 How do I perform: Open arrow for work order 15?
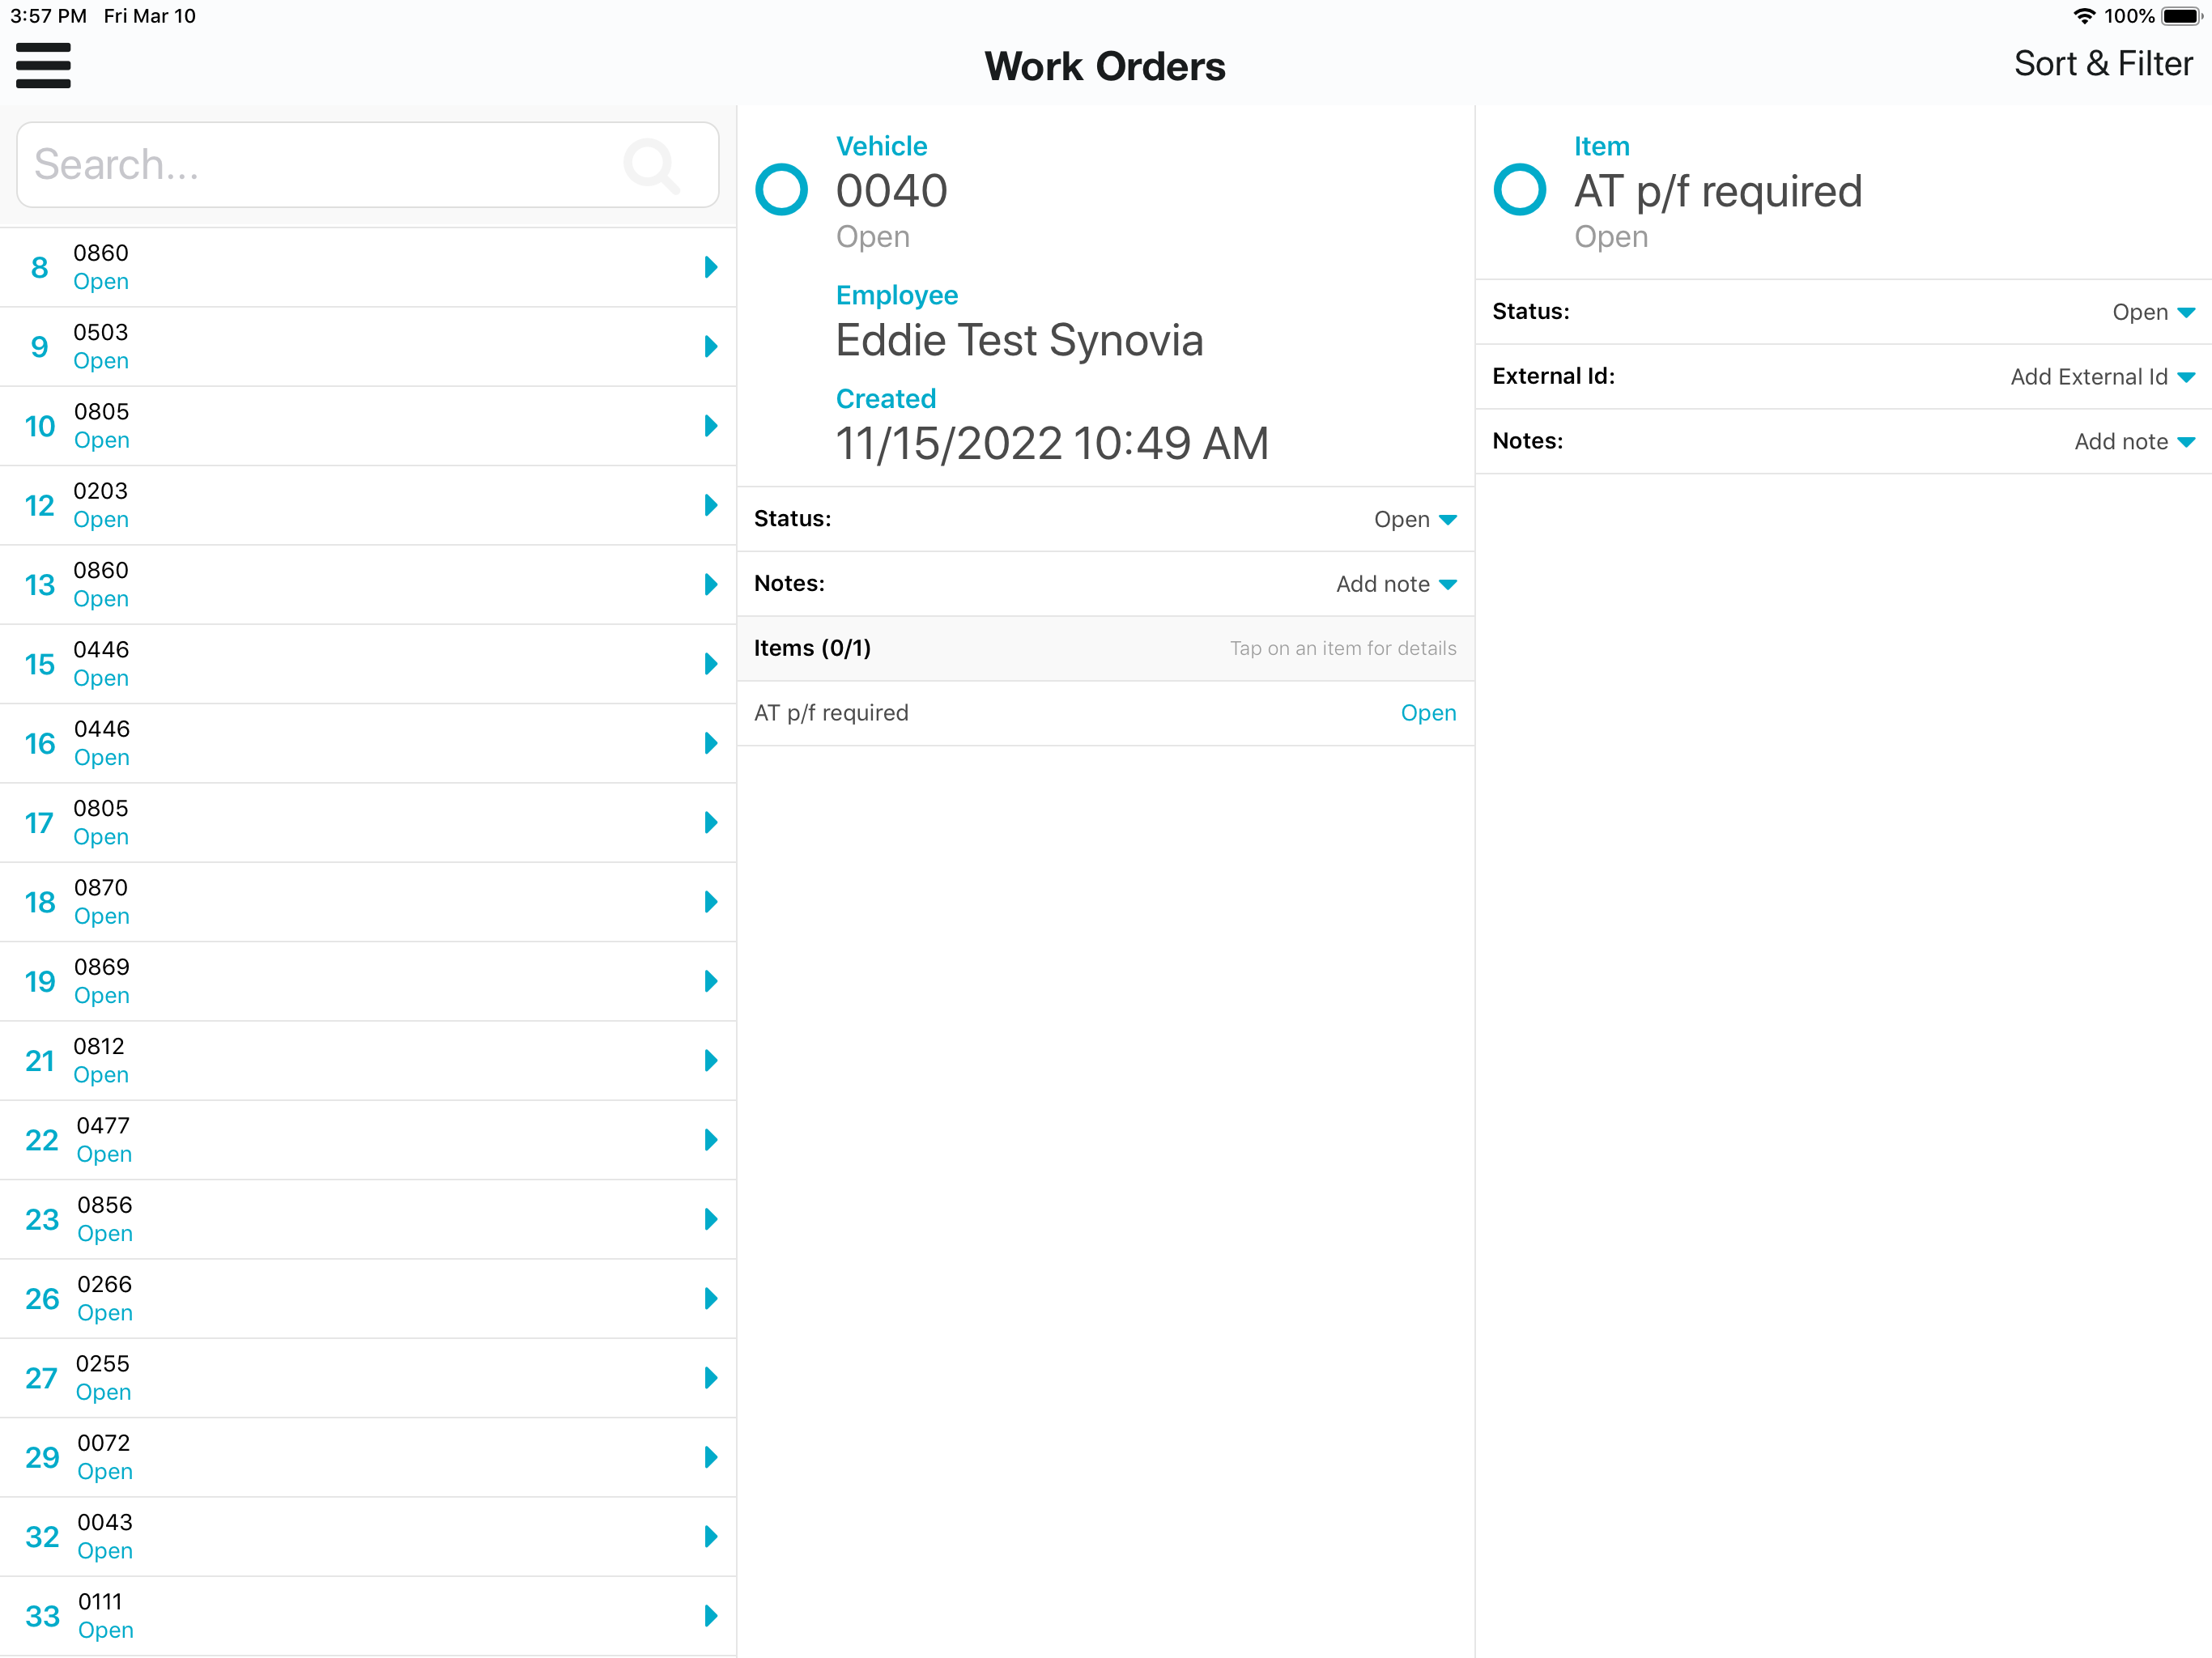click(711, 664)
